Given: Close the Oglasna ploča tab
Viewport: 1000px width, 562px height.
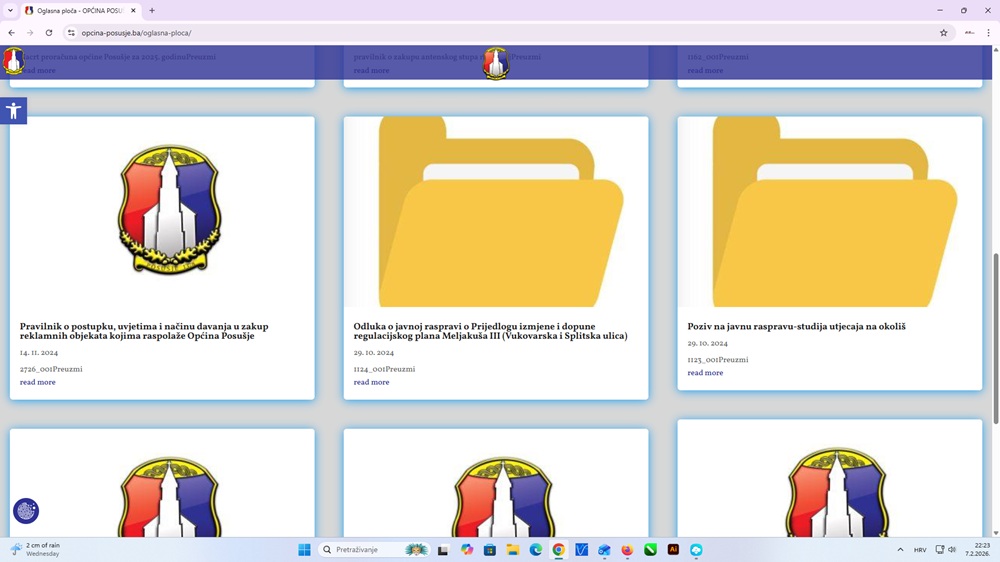Looking at the screenshot, I should pos(133,10).
